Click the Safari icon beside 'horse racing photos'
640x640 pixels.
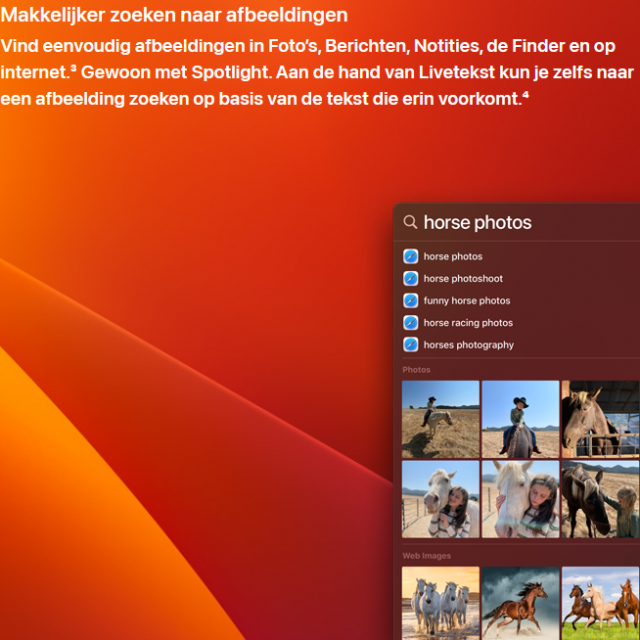[x=411, y=322]
